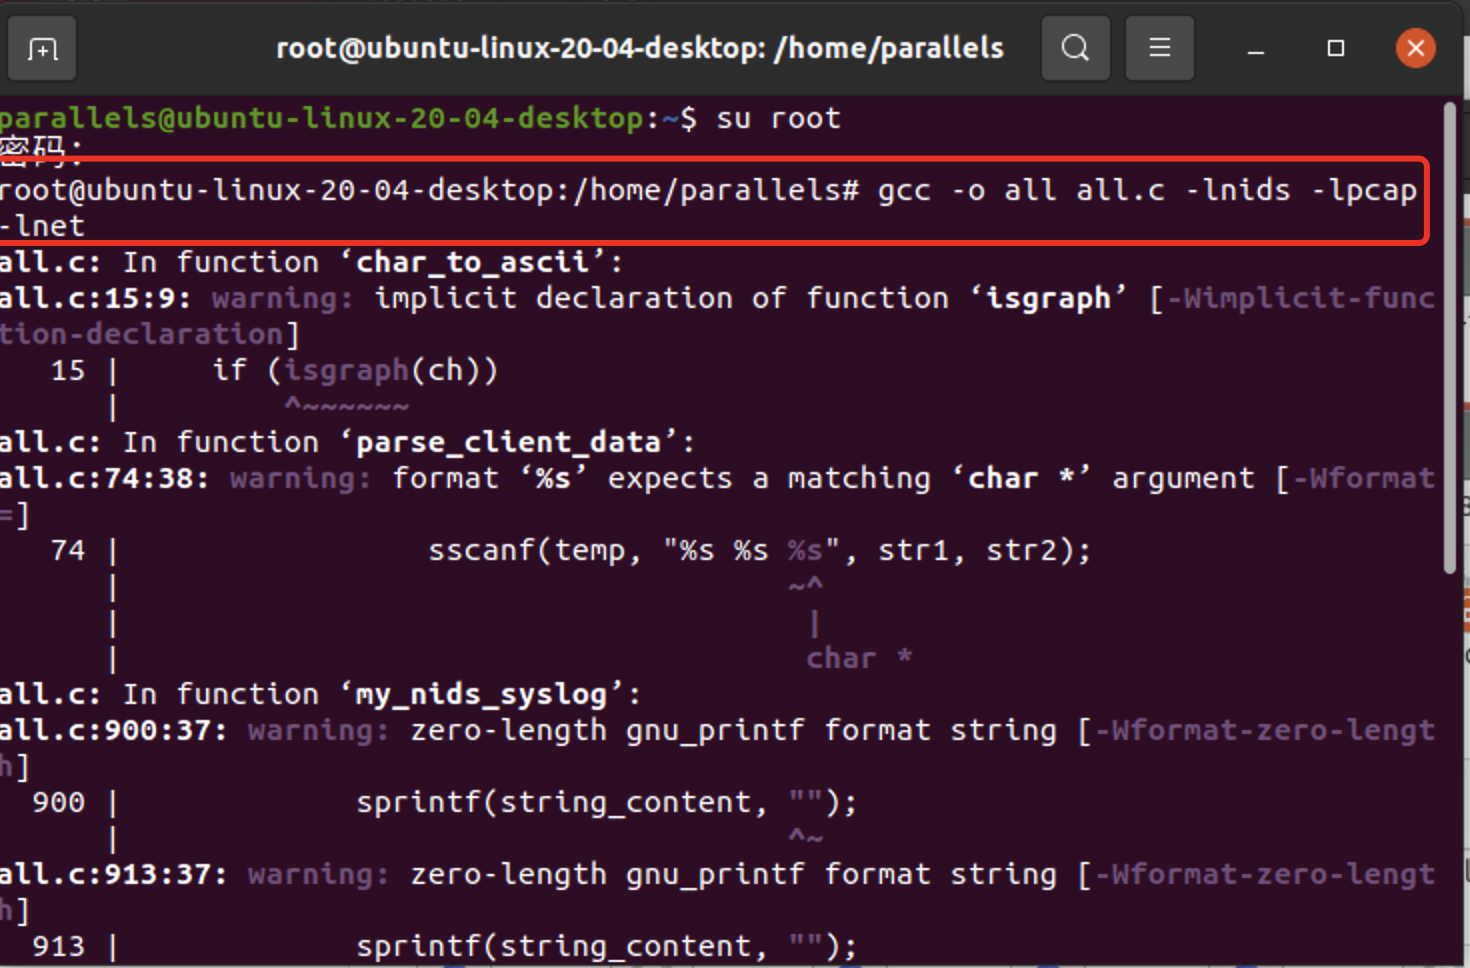Click the window title 'root@ubuntu-linux-20-04-desktop: /home/parallels'
Screen dimensions: 1470x968
point(640,48)
